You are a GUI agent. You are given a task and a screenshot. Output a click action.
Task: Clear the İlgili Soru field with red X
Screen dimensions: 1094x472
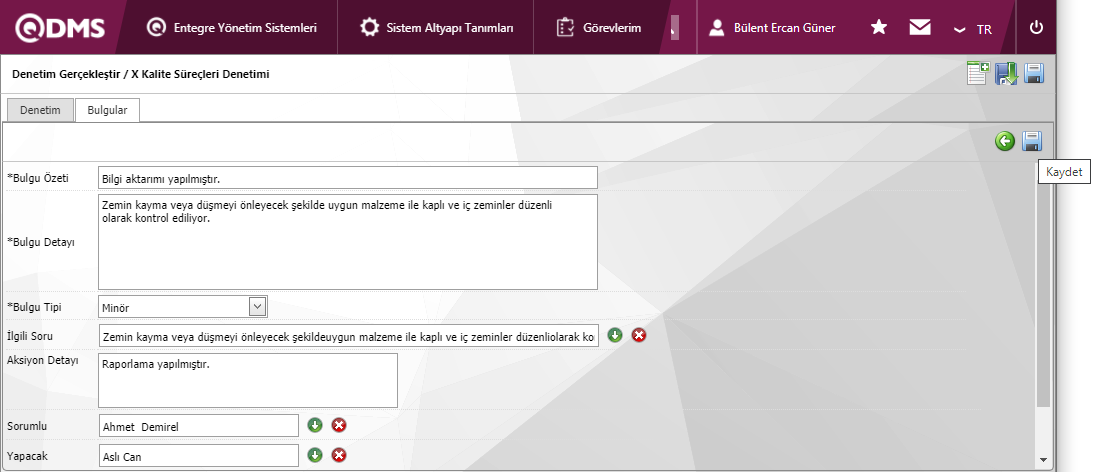point(639,335)
